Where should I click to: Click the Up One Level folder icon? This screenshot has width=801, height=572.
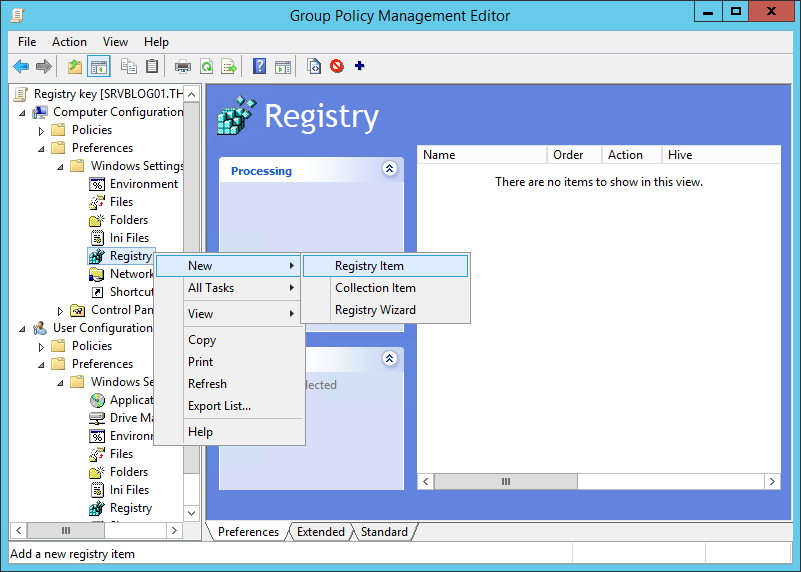click(75, 67)
